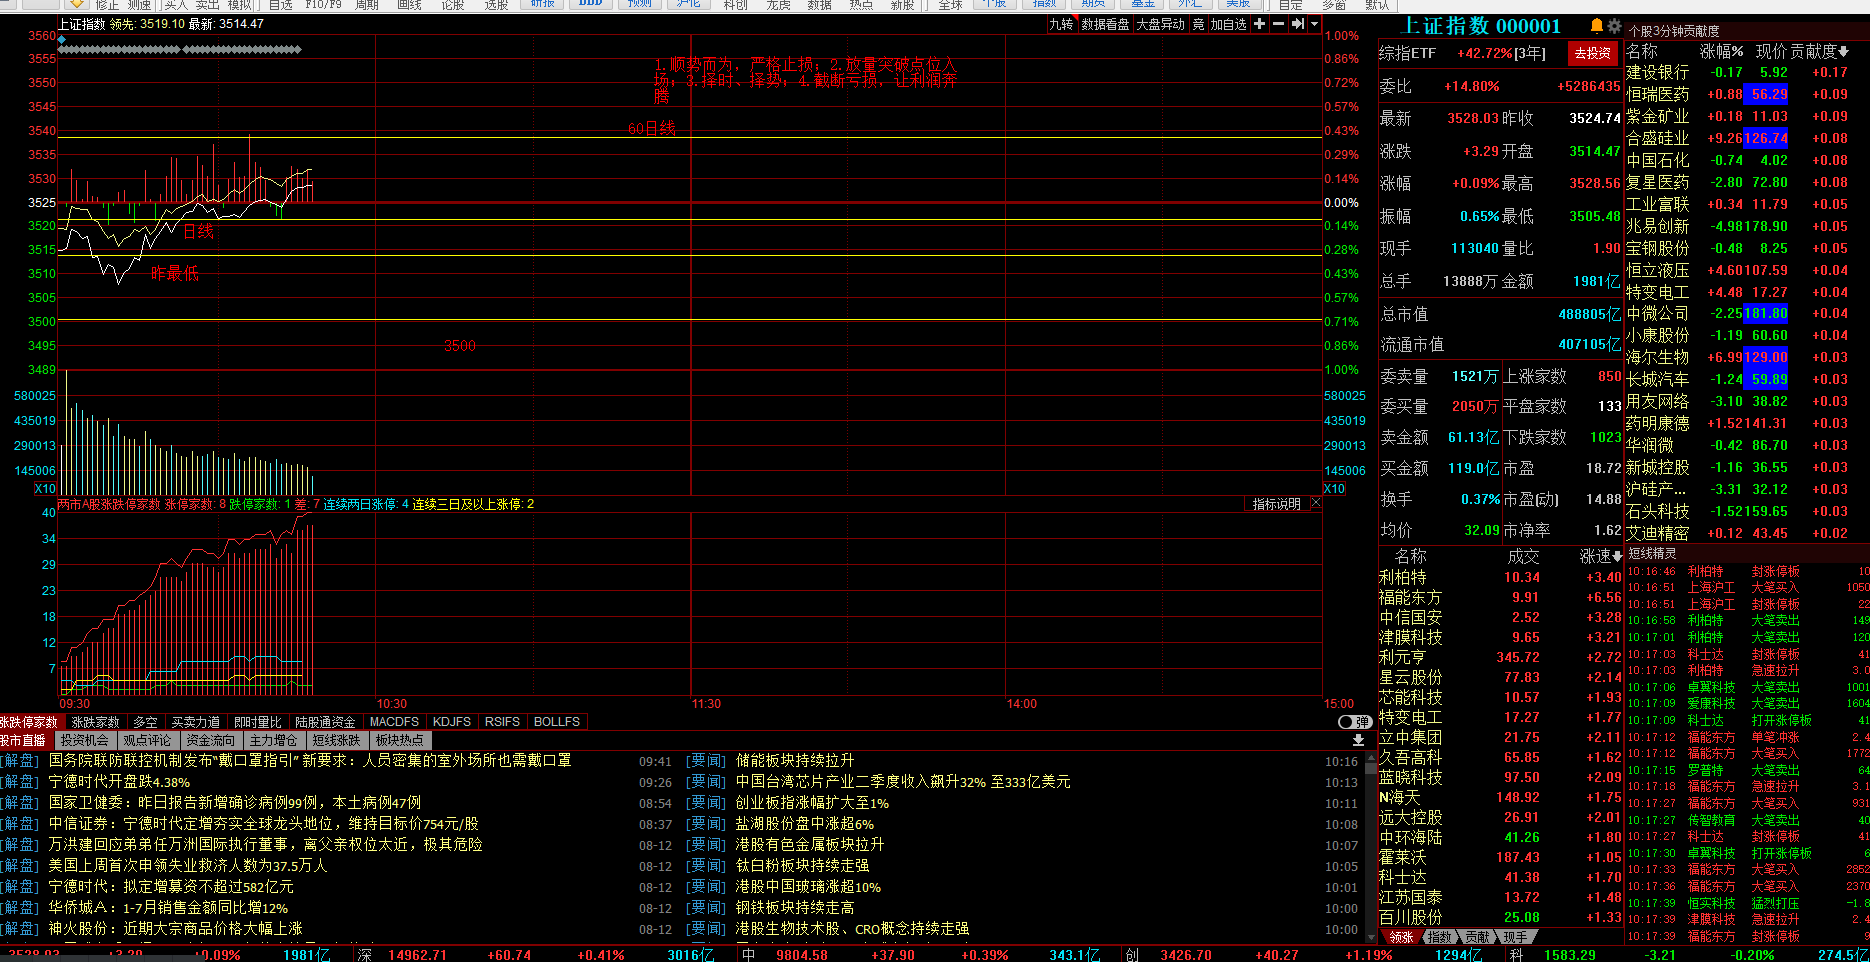
Task: Open news 盐湖股份盘中涨超6%
Action: click(x=805, y=824)
